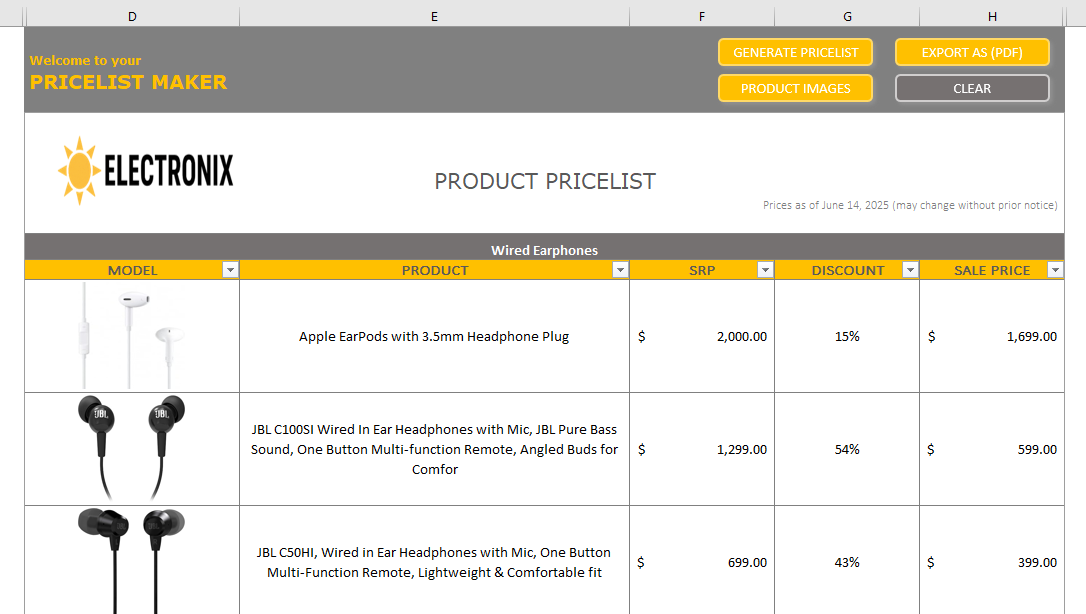Open the PRODUCT IMAGES button
Viewport: 1086px width, 614px height.
tap(795, 89)
